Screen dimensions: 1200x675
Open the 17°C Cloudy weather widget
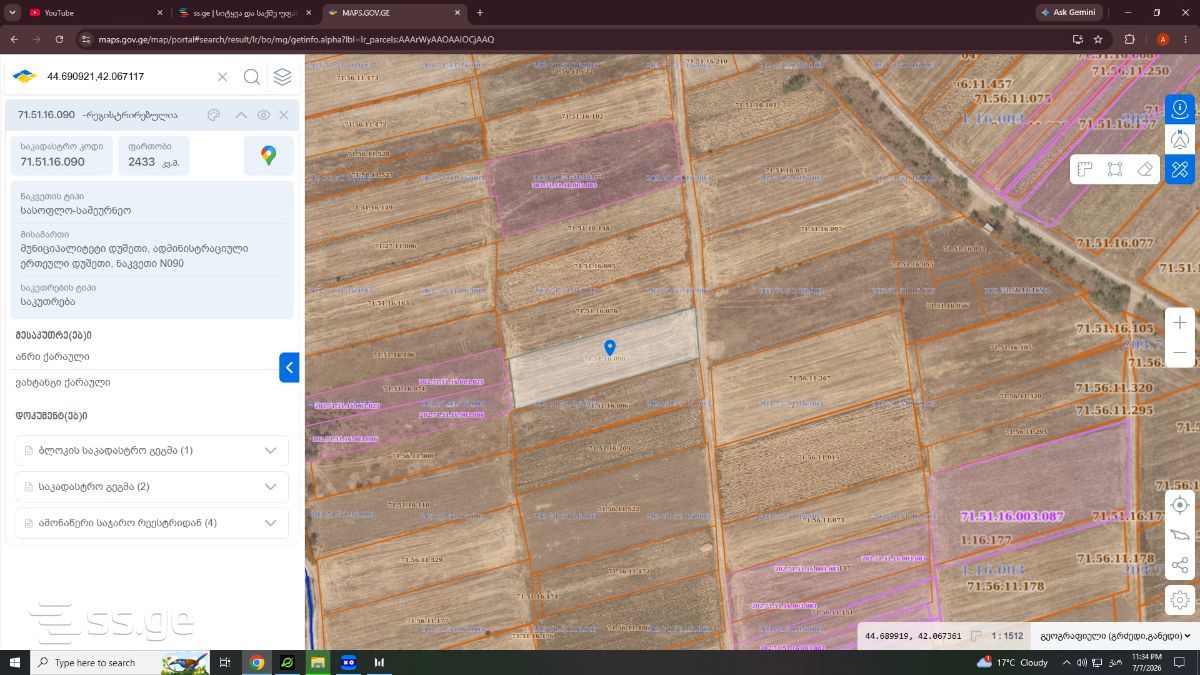[1013, 662]
